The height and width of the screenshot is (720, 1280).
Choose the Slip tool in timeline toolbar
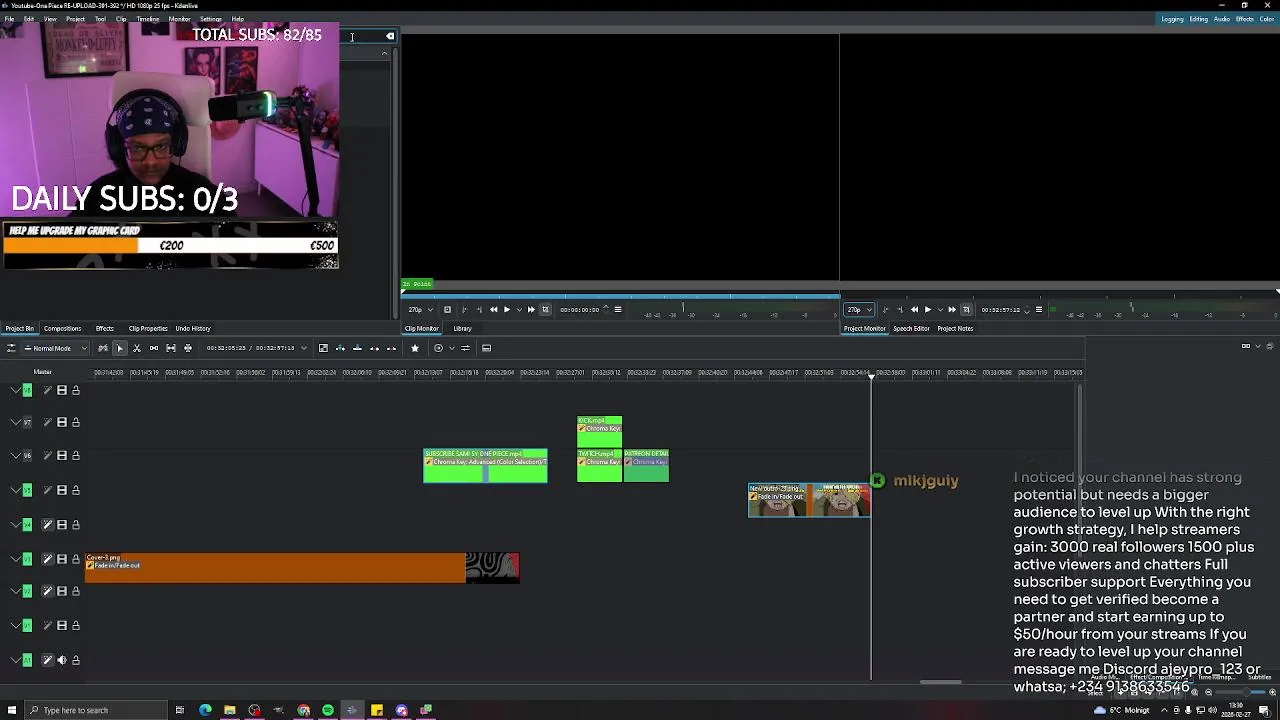pos(171,348)
